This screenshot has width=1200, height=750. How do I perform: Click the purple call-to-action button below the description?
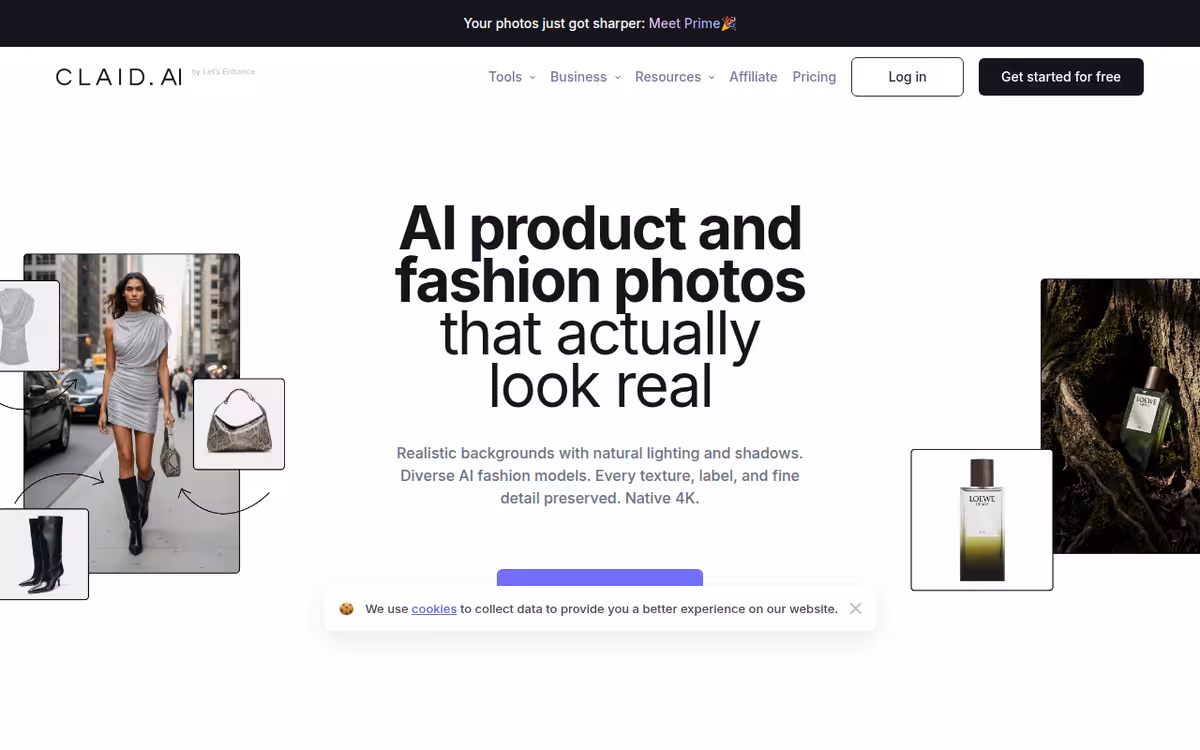pos(600,580)
